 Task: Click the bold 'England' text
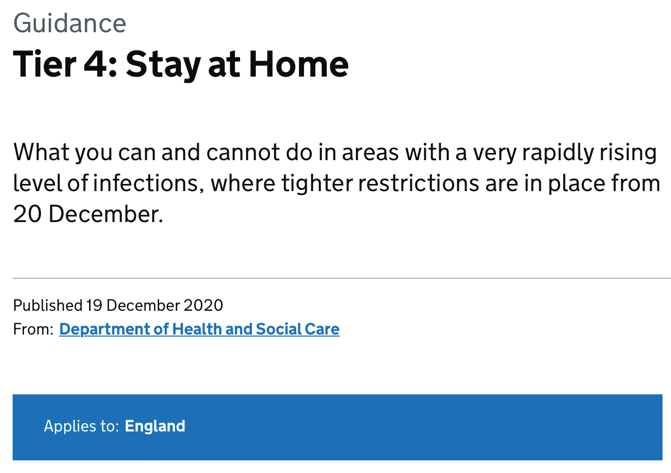point(155,426)
